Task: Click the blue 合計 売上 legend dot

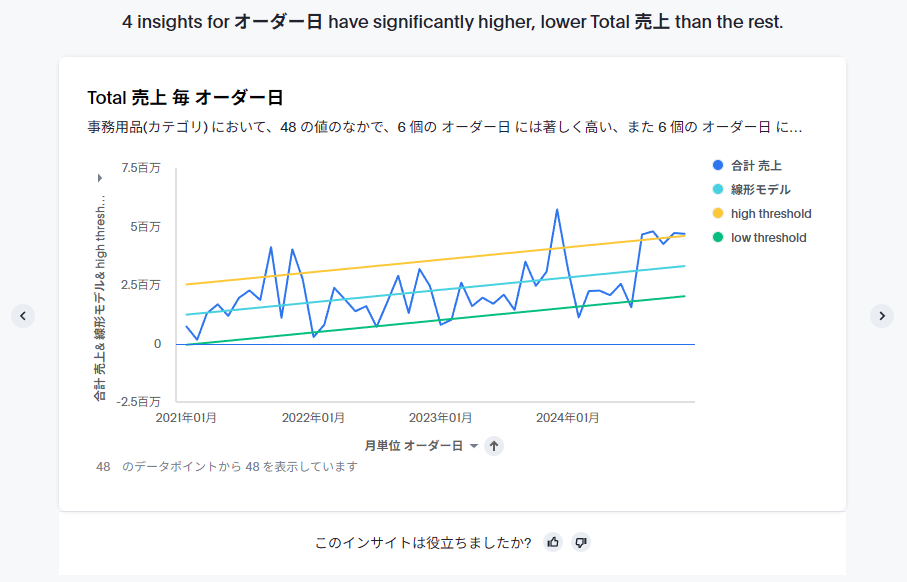Action: [x=718, y=165]
